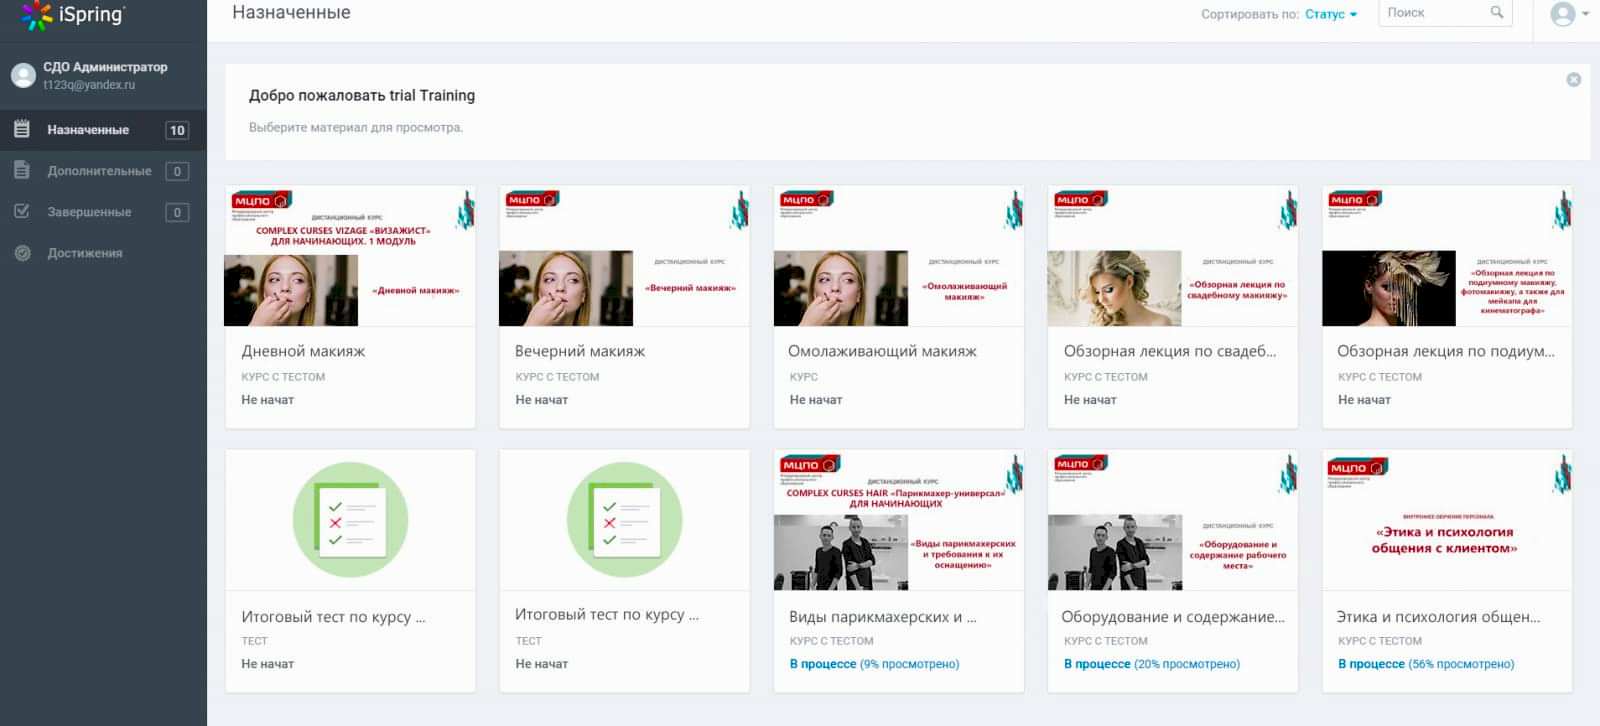This screenshot has width=1600, height=726.
Task: Click the first Итоговый тест checklist icon
Action: 349,519
